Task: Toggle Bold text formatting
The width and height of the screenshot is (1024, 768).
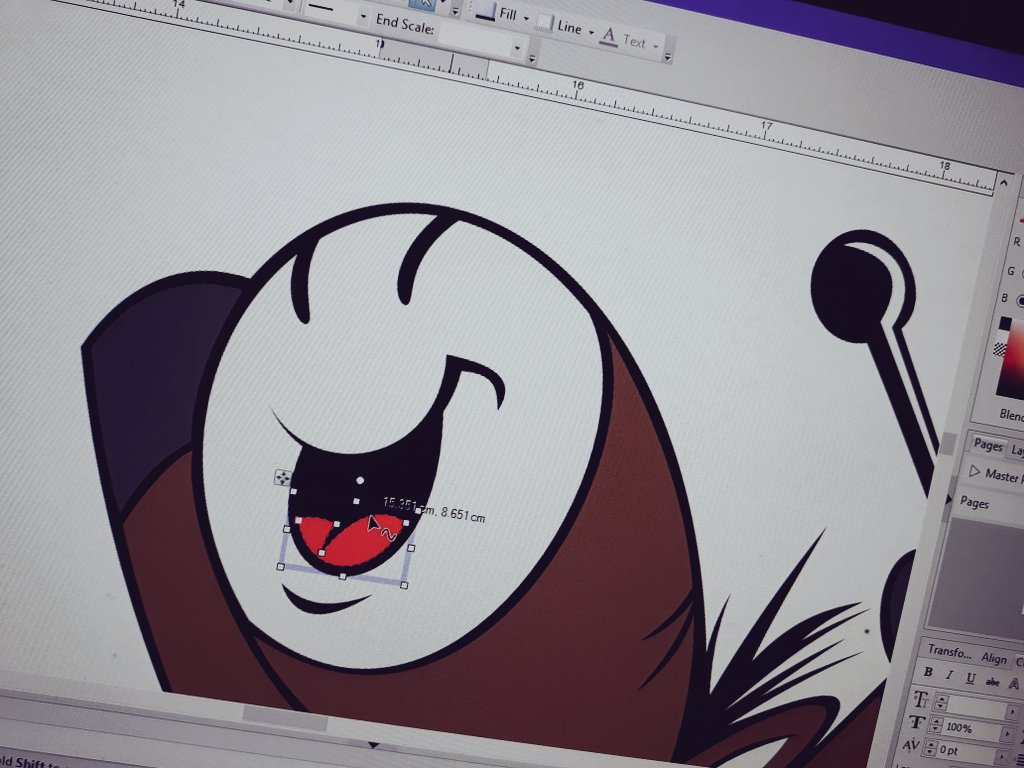Action: [928, 673]
